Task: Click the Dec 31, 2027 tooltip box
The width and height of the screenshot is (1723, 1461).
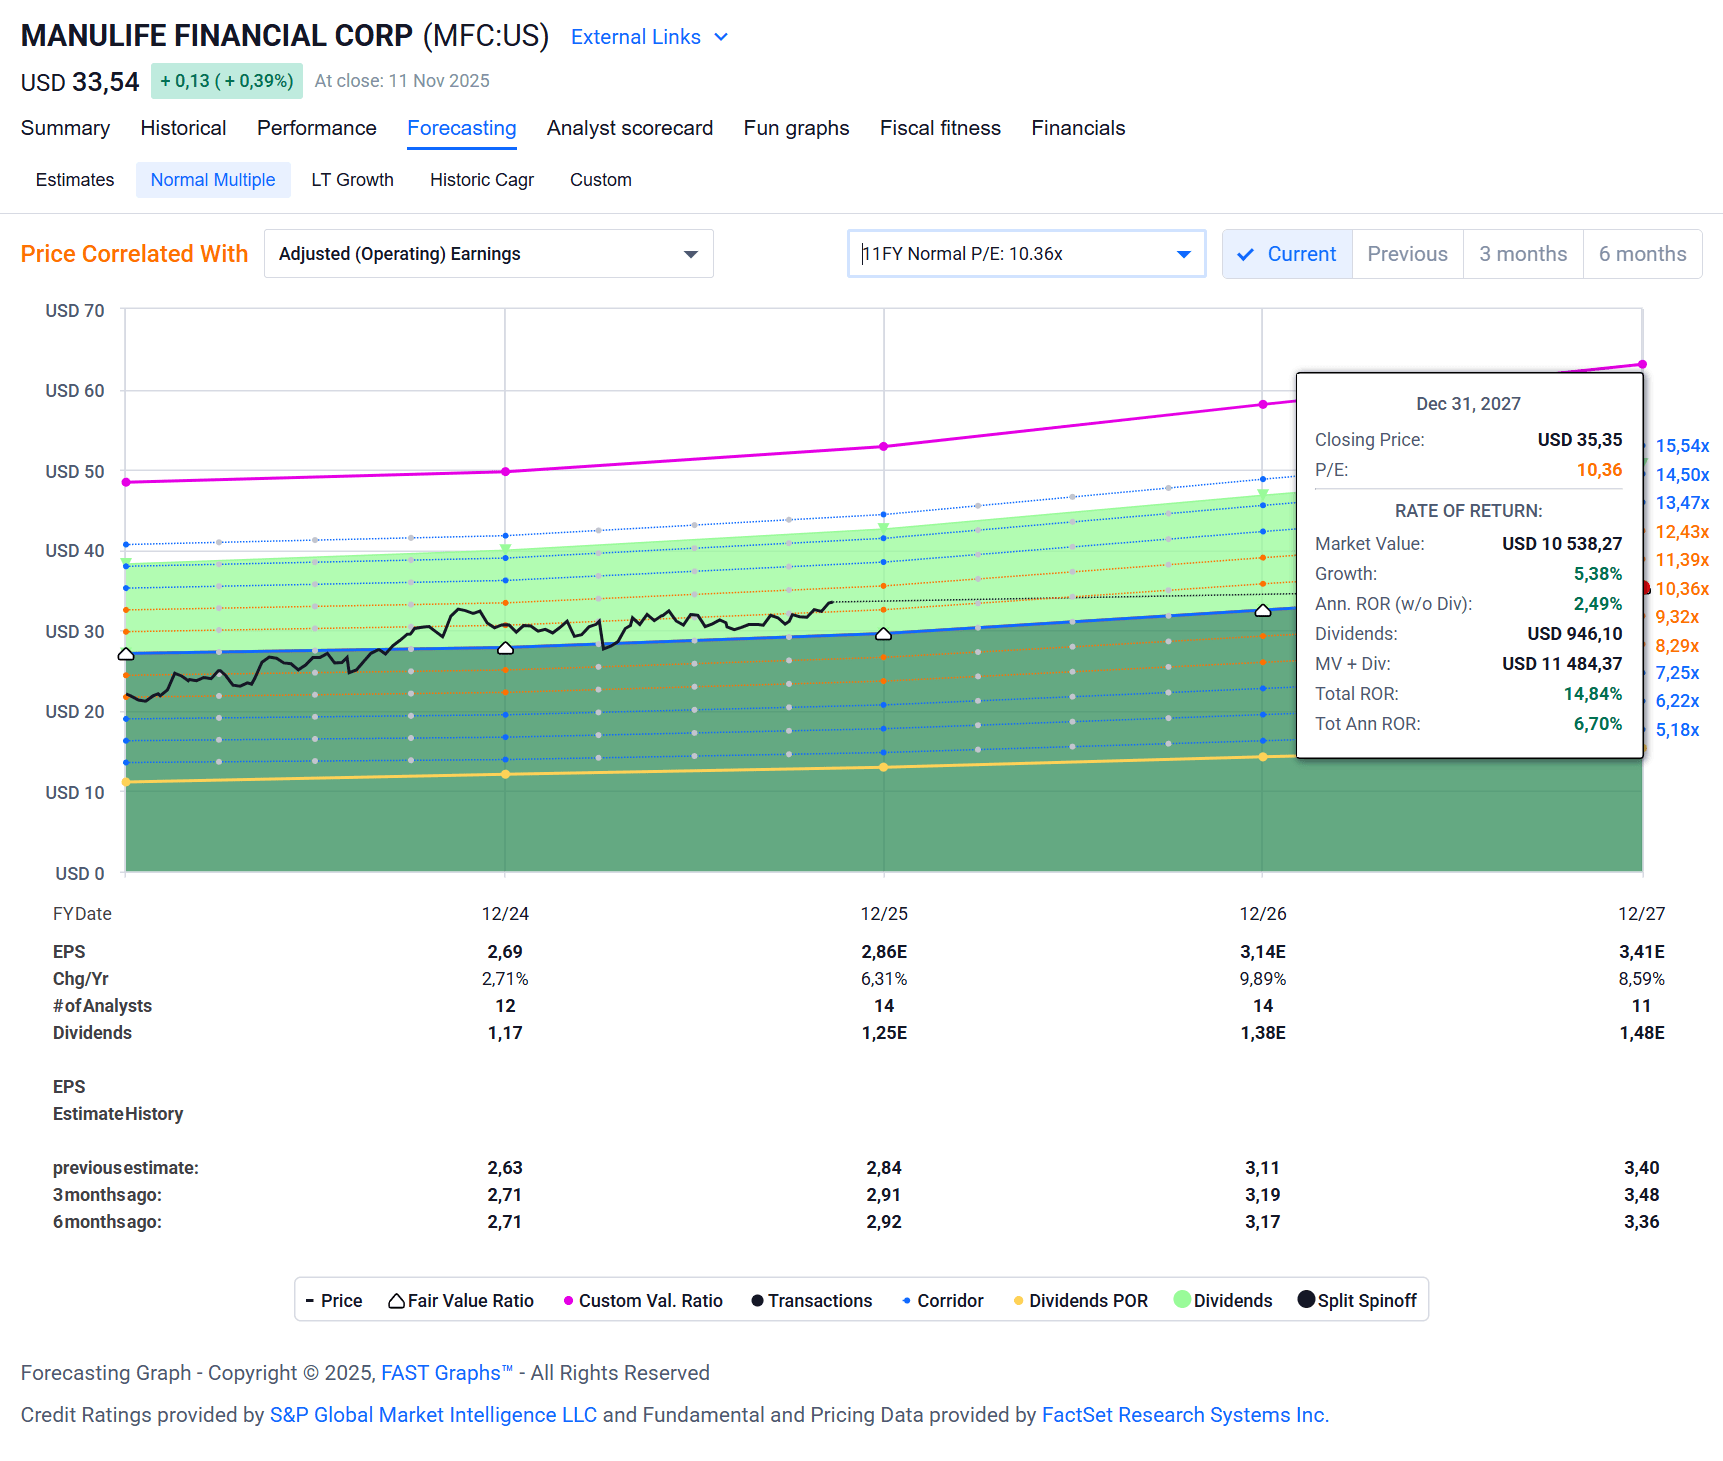Action: 1468,565
